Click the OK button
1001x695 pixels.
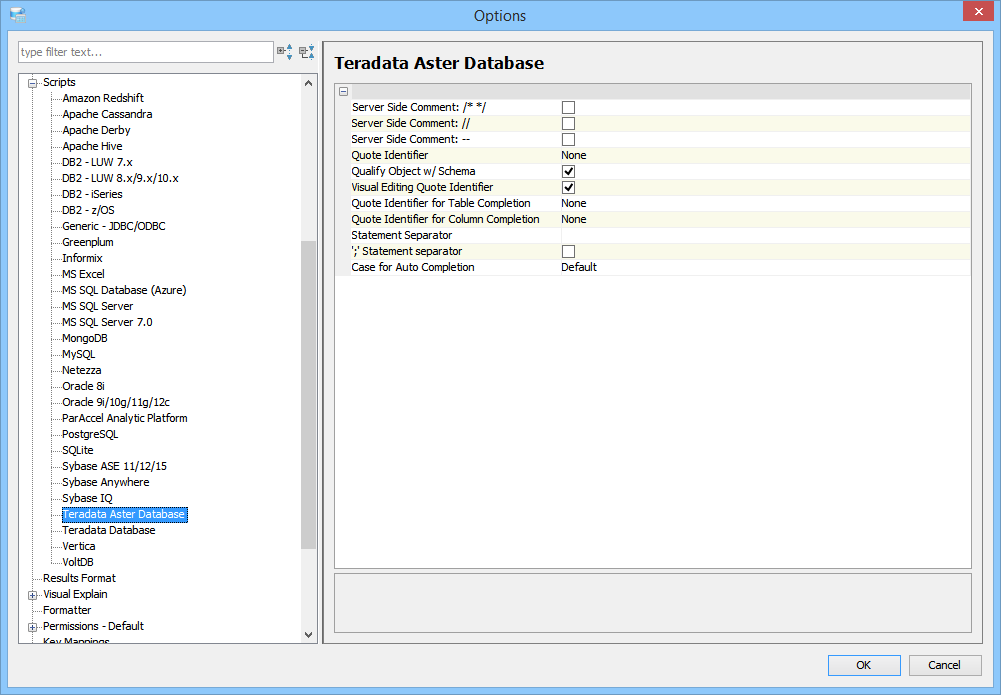point(864,665)
